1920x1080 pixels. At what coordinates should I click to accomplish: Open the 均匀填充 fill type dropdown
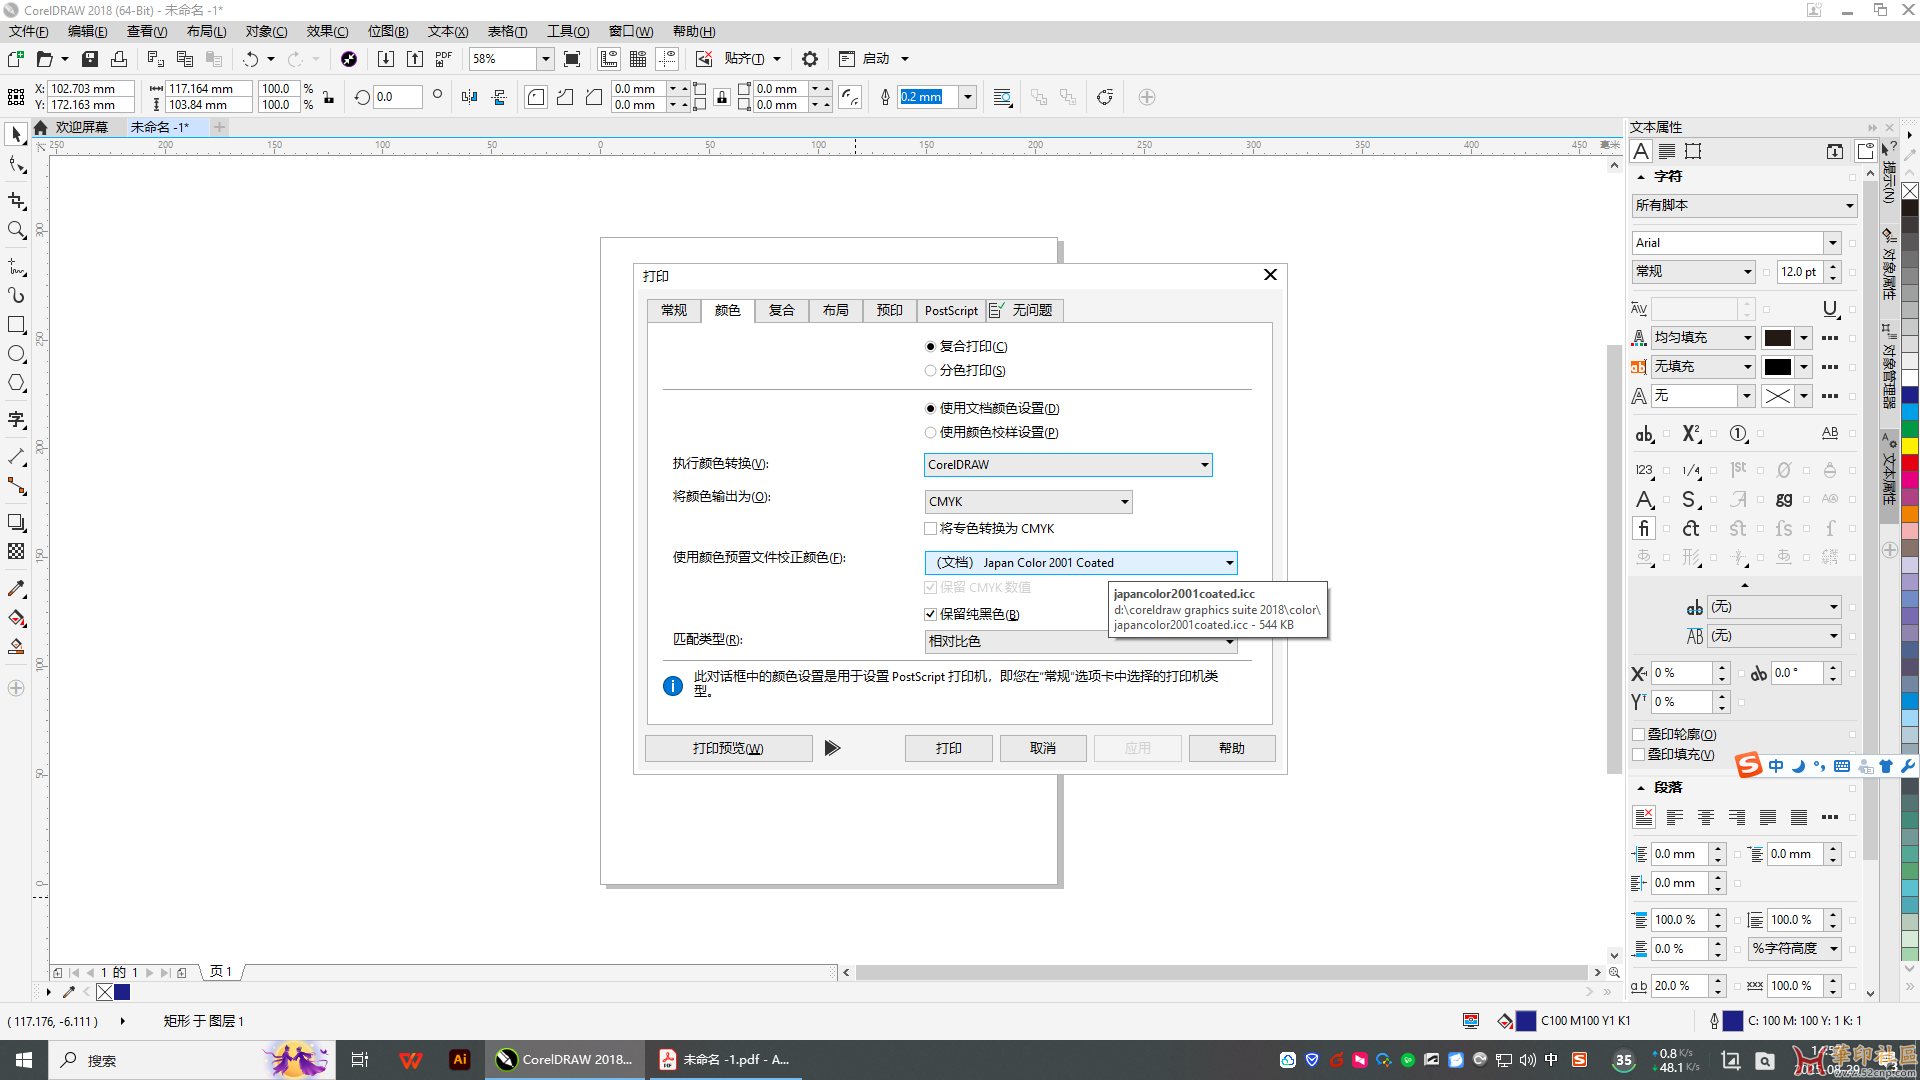pyautogui.click(x=1703, y=337)
